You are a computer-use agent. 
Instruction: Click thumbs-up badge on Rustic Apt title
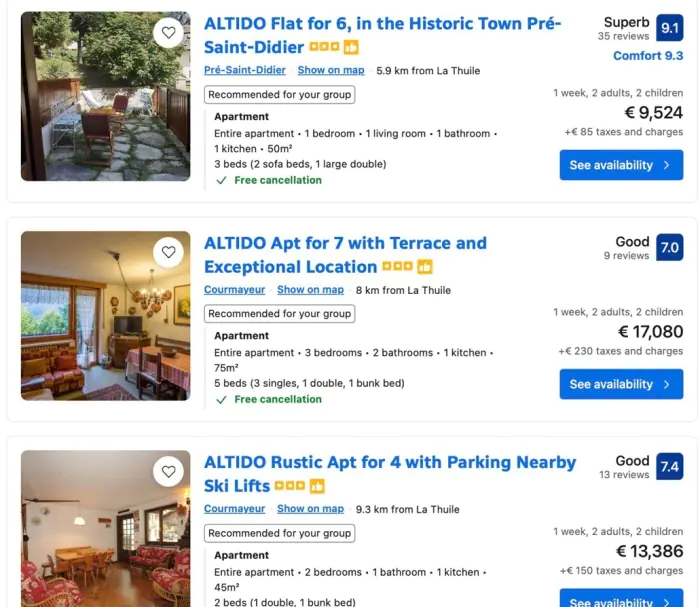tap(317, 486)
